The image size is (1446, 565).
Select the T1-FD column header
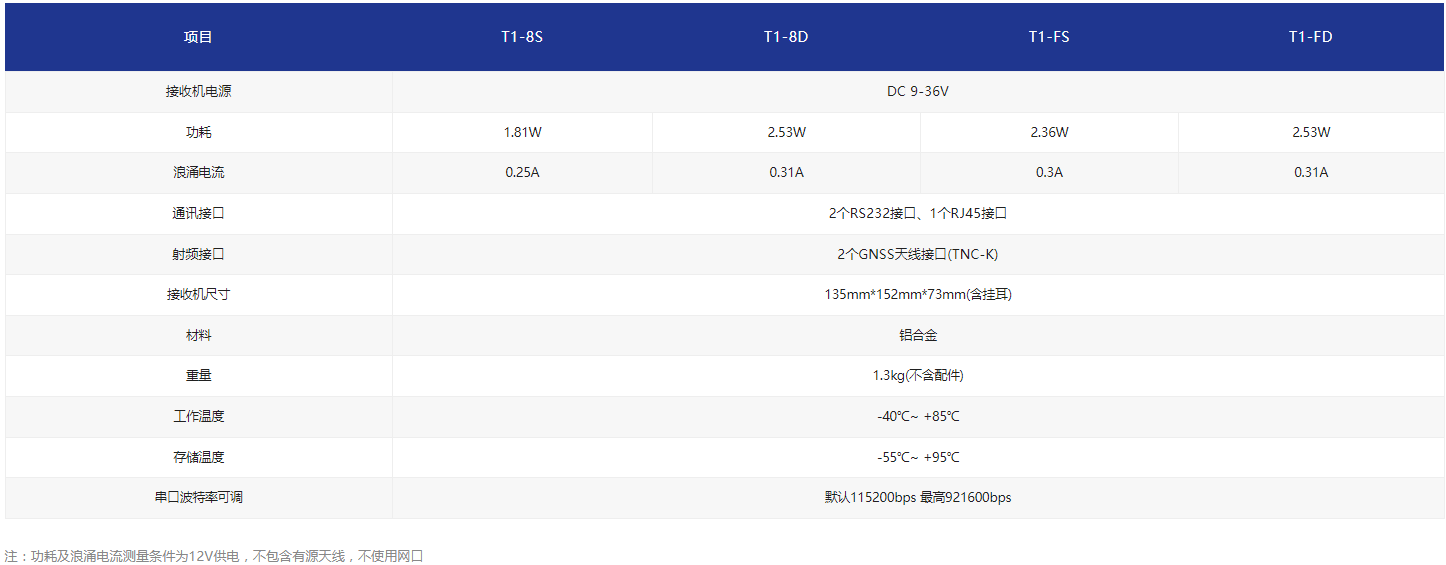[x=1311, y=37]
